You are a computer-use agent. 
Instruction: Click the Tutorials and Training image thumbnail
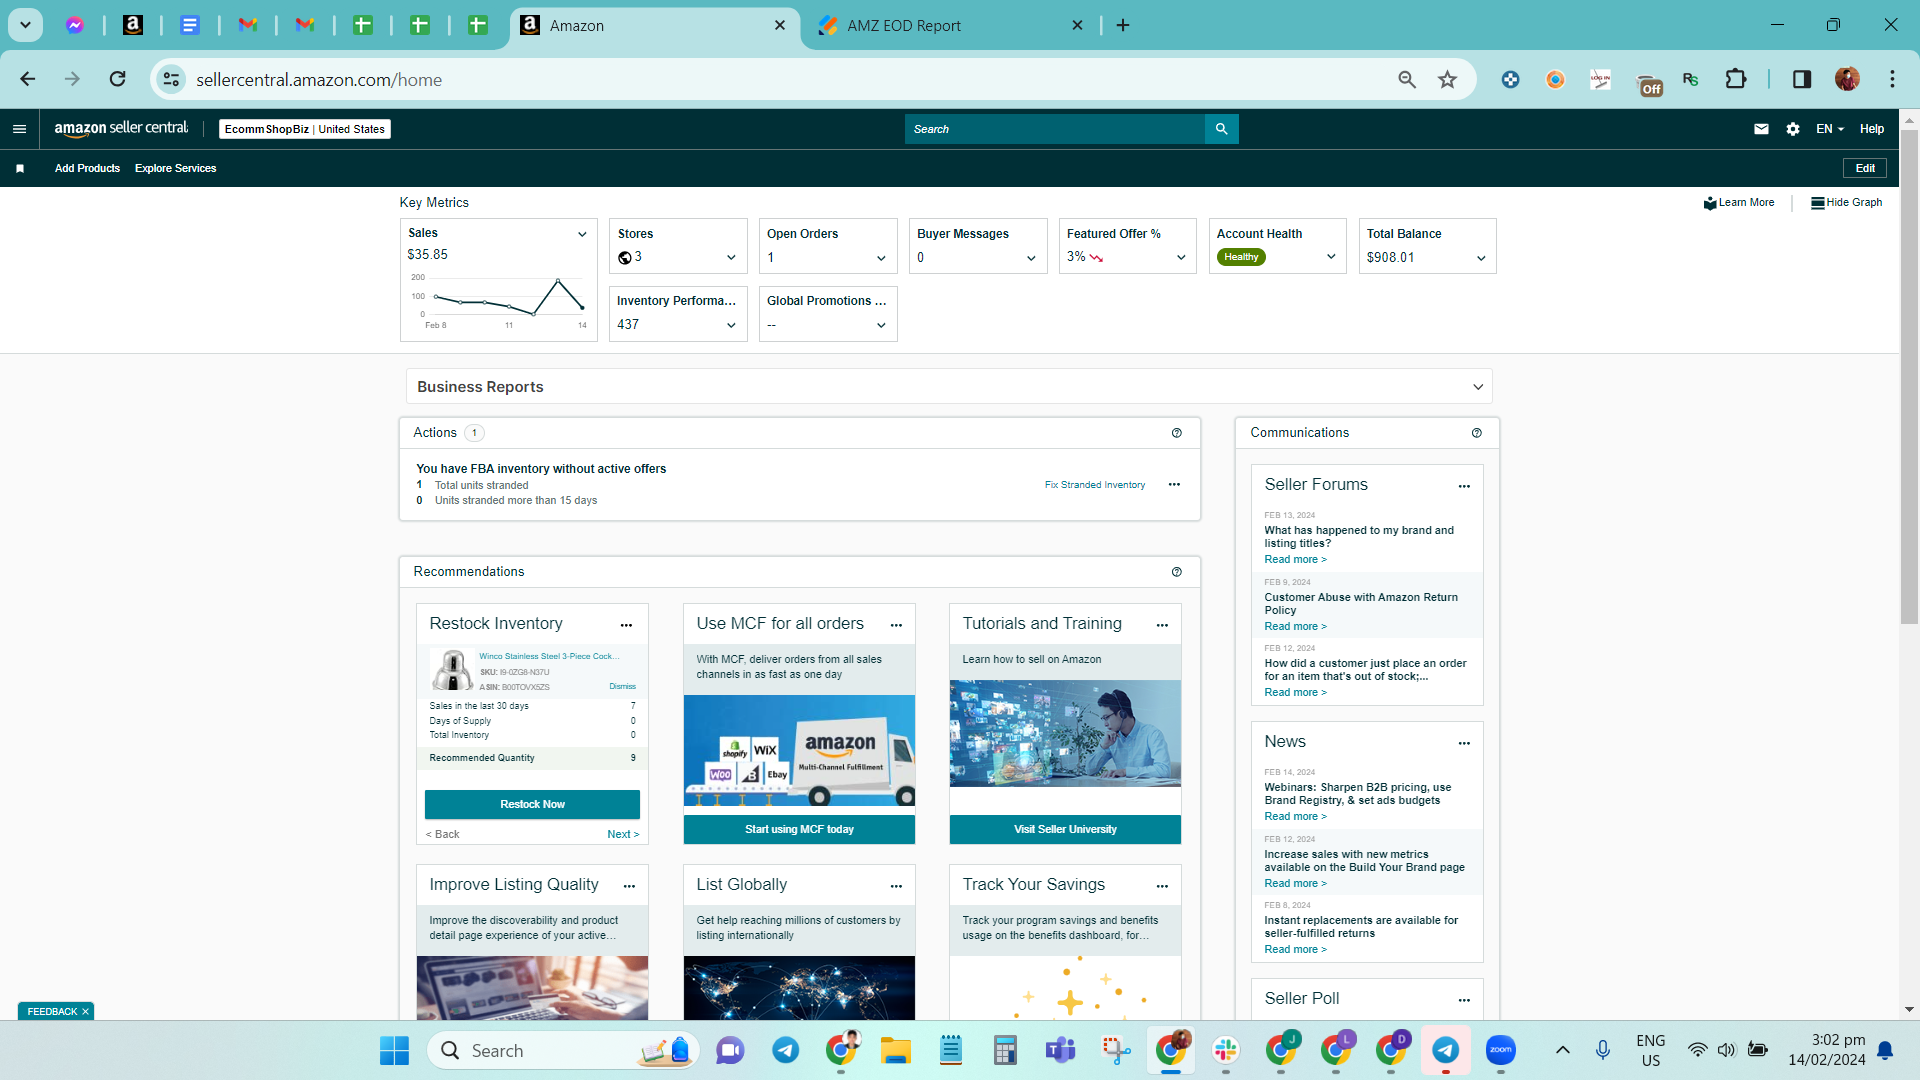click(1065, 734)
